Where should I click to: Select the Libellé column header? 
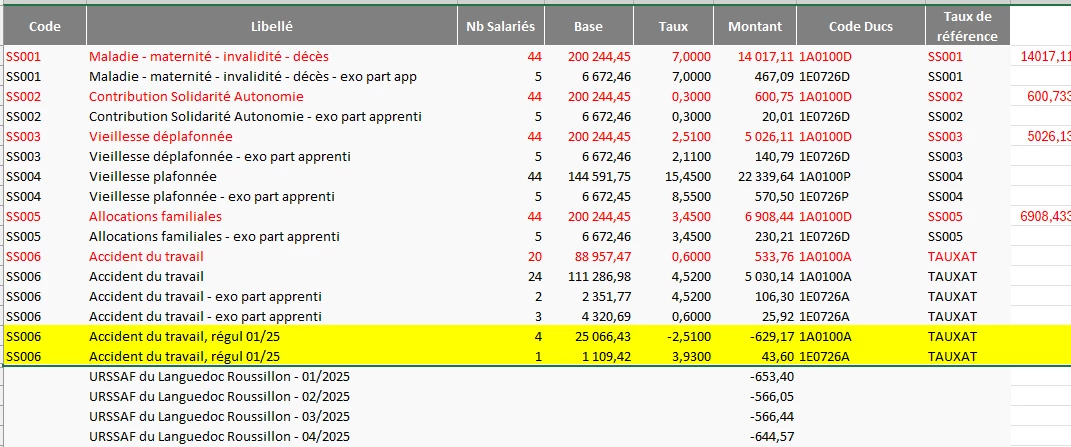click(x=271, y=26)
